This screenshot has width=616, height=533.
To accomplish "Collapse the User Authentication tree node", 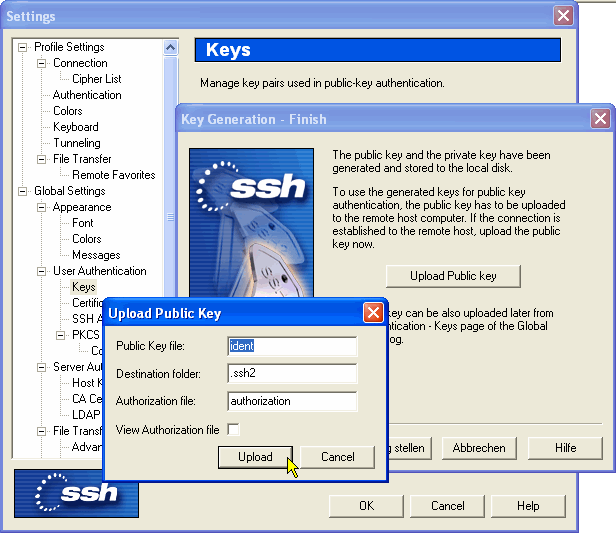I will coord(41,271).
